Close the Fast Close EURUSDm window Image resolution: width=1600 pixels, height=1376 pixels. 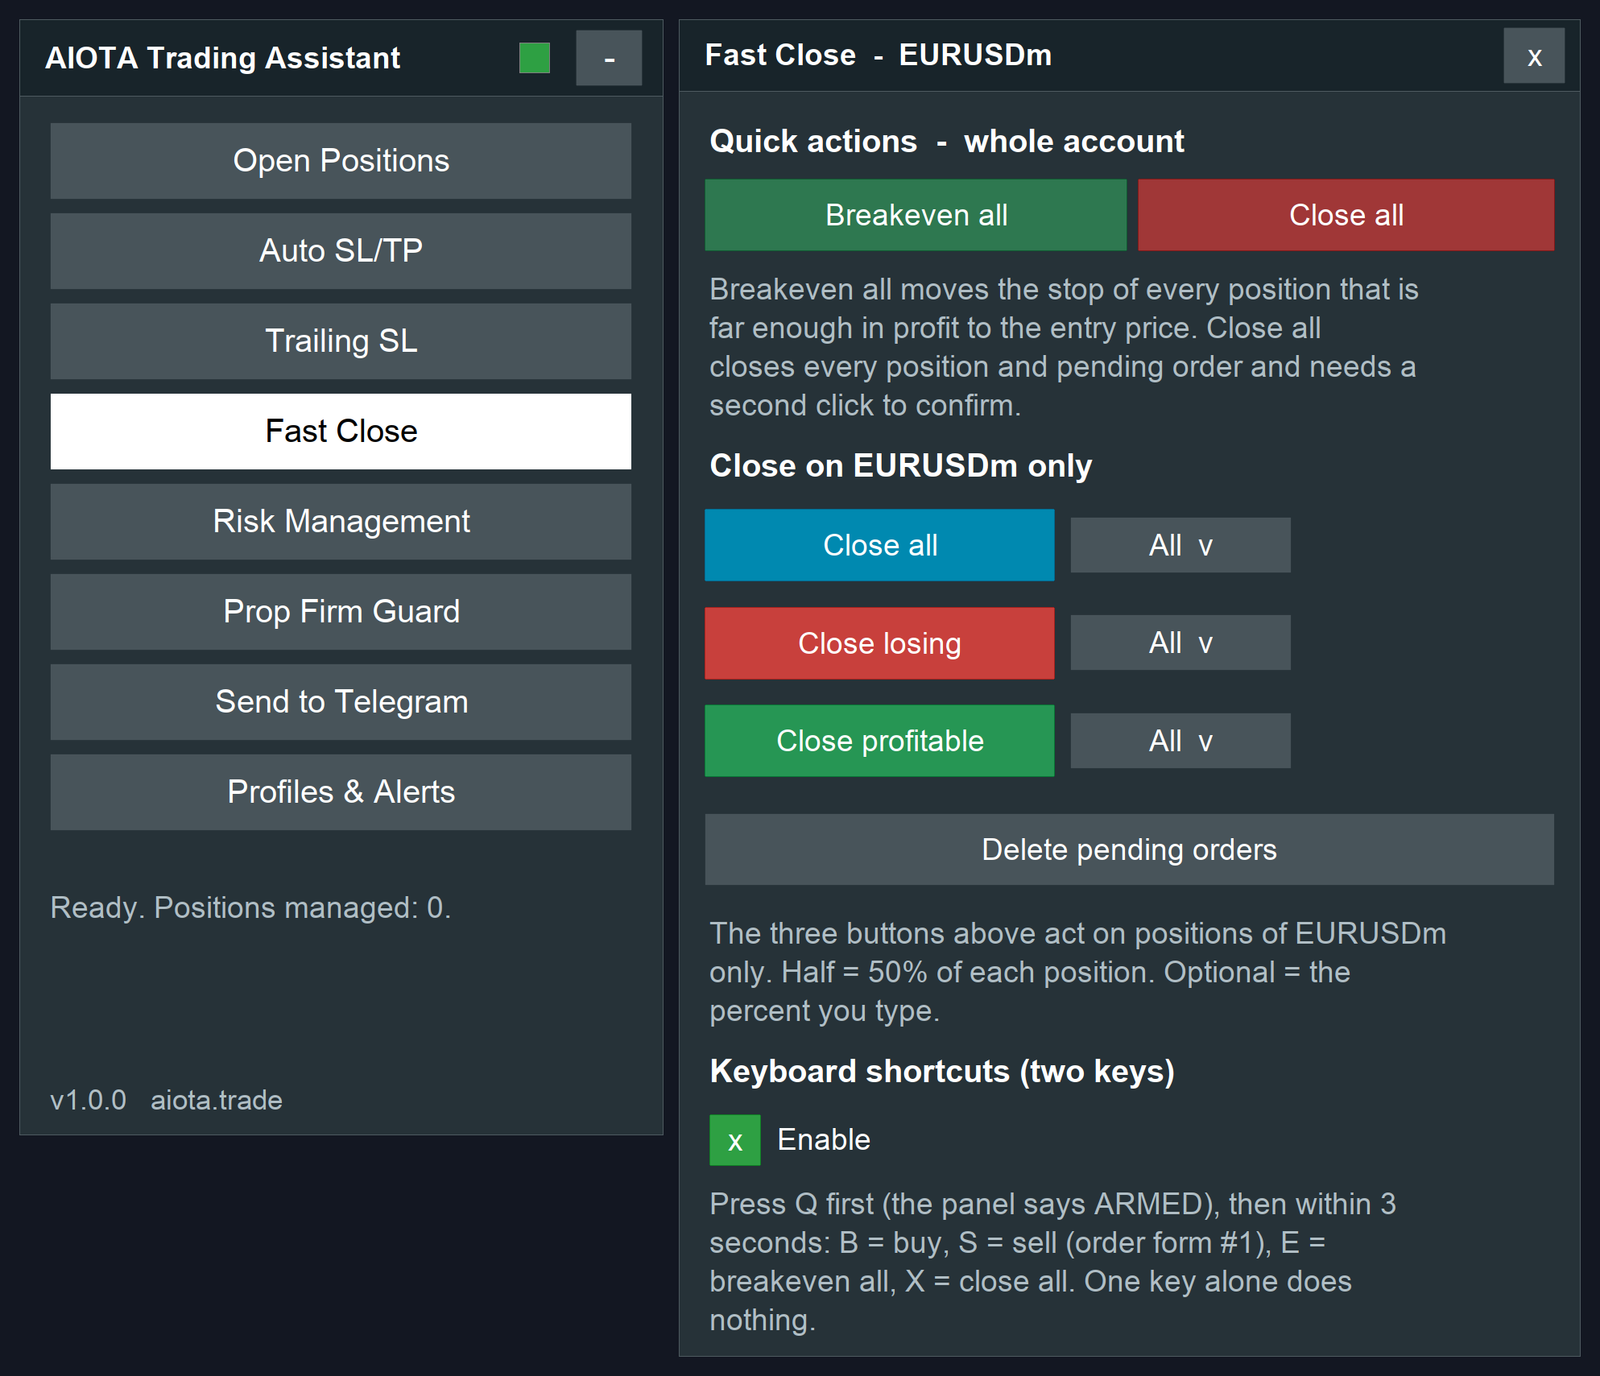[x=1534, y=56]
